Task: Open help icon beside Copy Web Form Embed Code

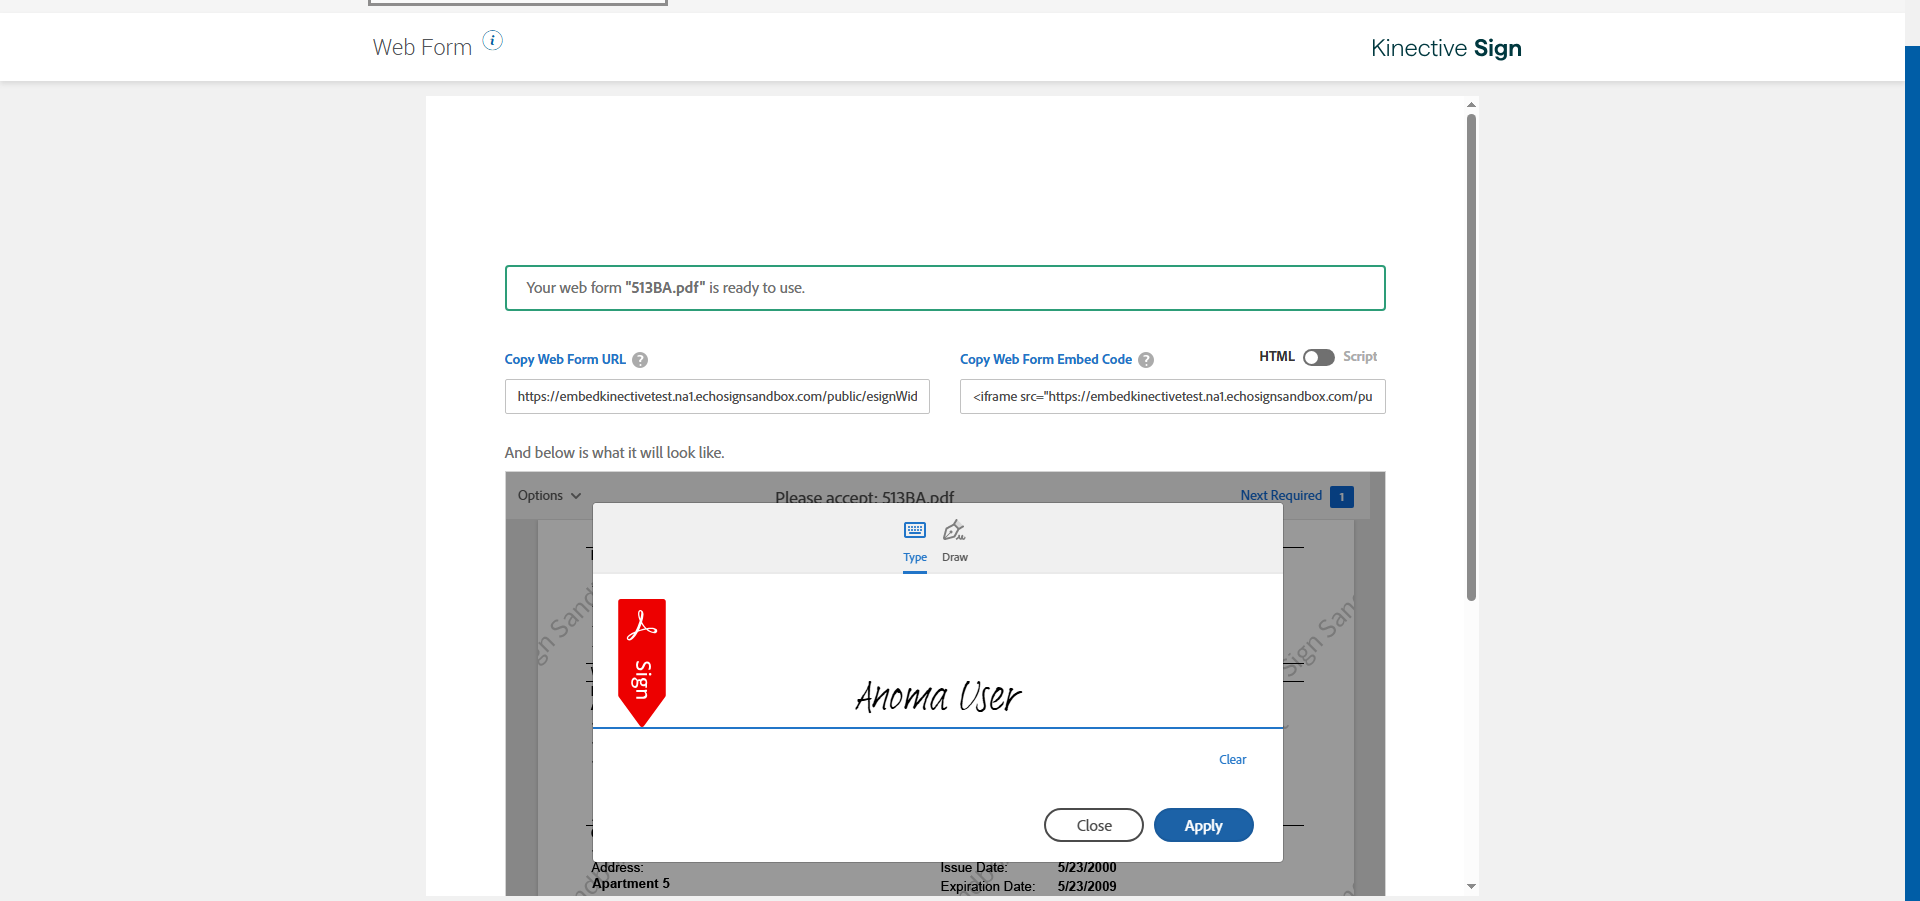Action: (x=1146, y=360)
